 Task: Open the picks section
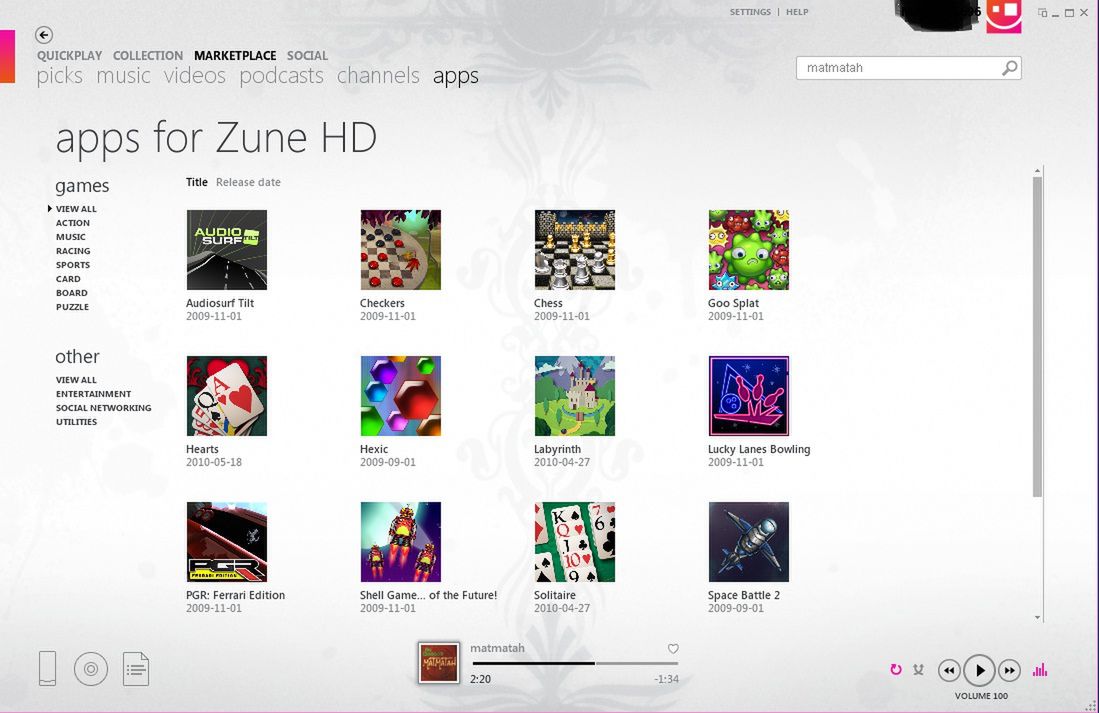[60, 76]
